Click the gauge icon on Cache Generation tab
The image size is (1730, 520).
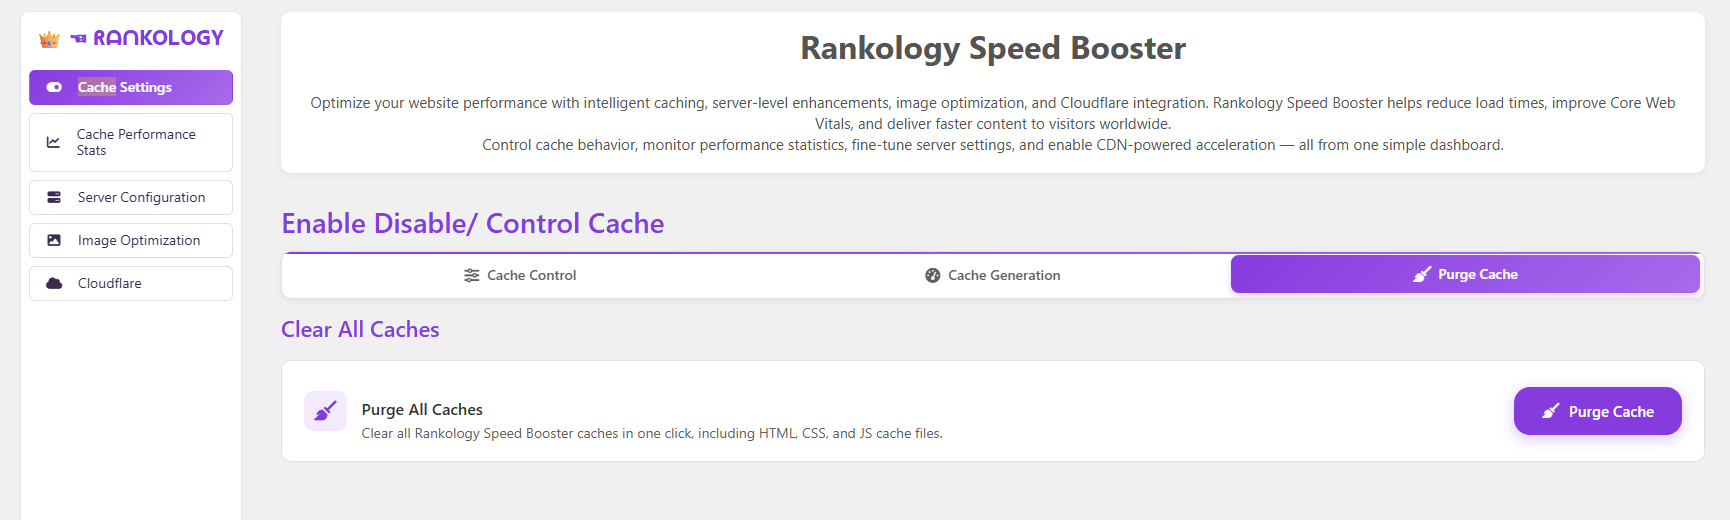tap(933, 276)
